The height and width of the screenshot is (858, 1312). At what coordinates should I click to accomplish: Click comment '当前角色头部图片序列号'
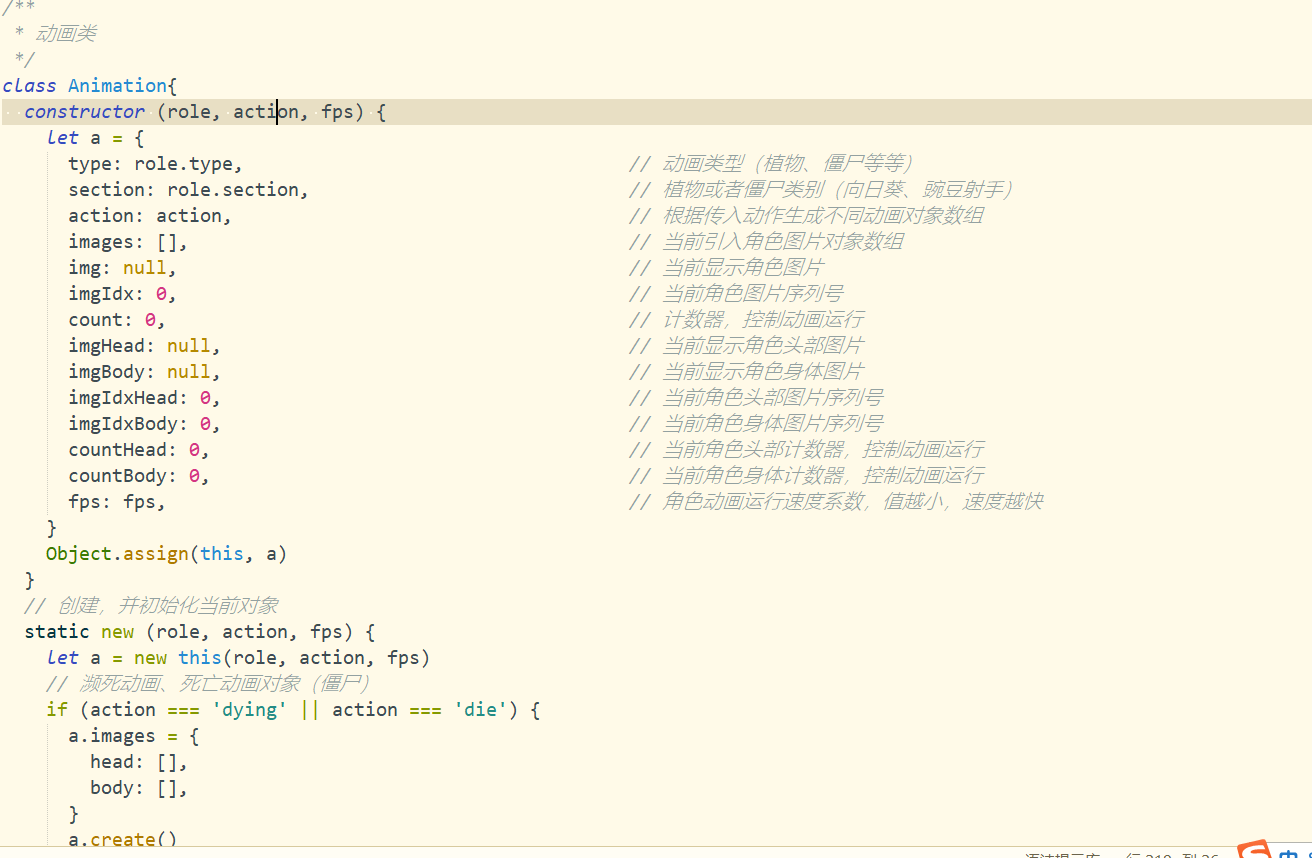tap(773, 397)
